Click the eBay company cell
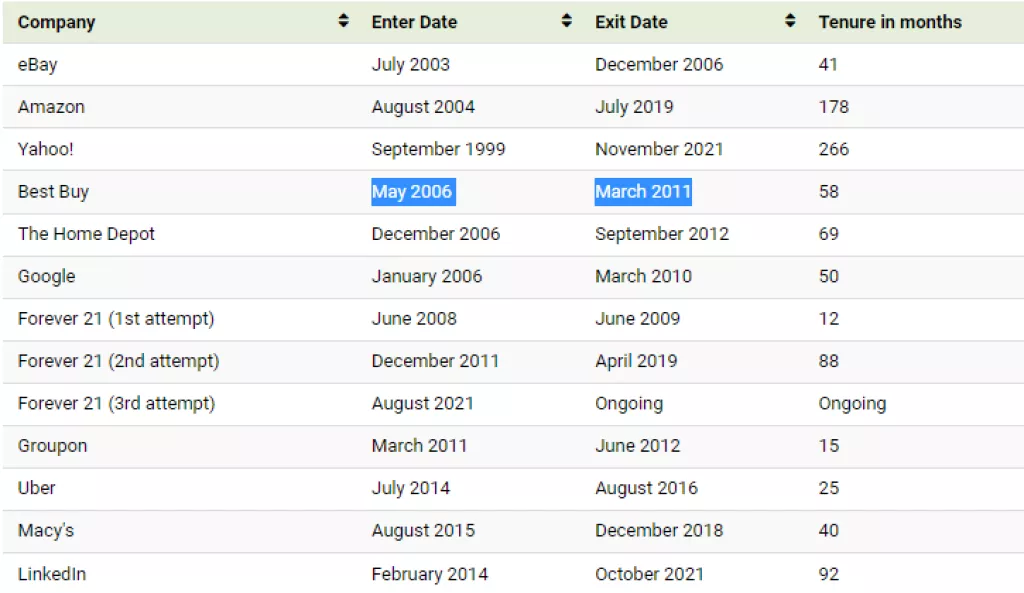 click(x=38, y=65)
